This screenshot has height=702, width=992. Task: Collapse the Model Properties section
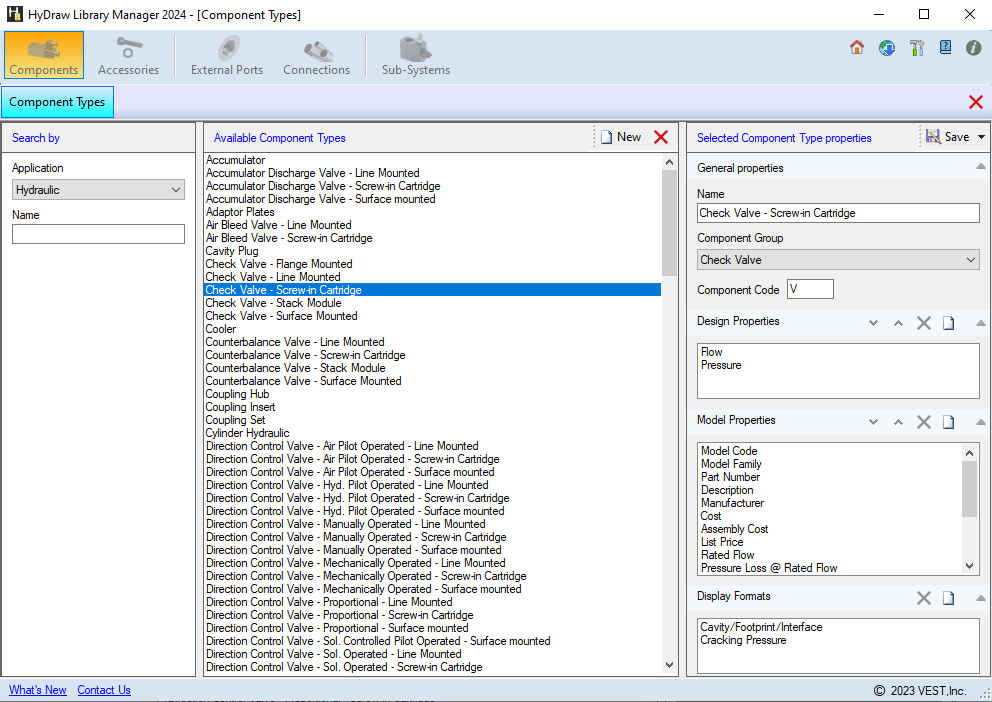[x=981, y=422]
